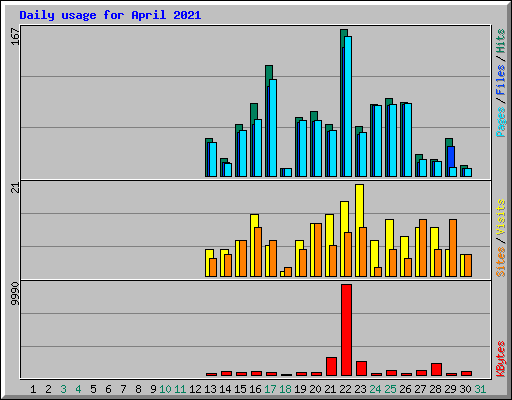Click the 9990 KBytes axis label

click(x=15, y=294)
